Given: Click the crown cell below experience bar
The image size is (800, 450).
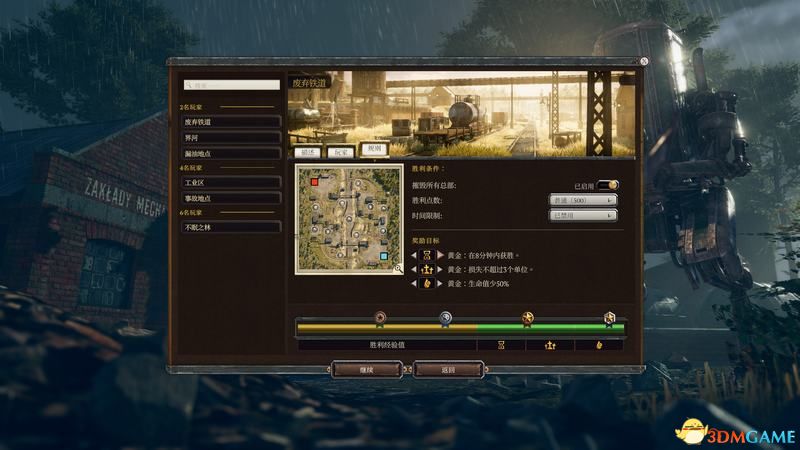Looking at the screenshot, I should (550, 345).
